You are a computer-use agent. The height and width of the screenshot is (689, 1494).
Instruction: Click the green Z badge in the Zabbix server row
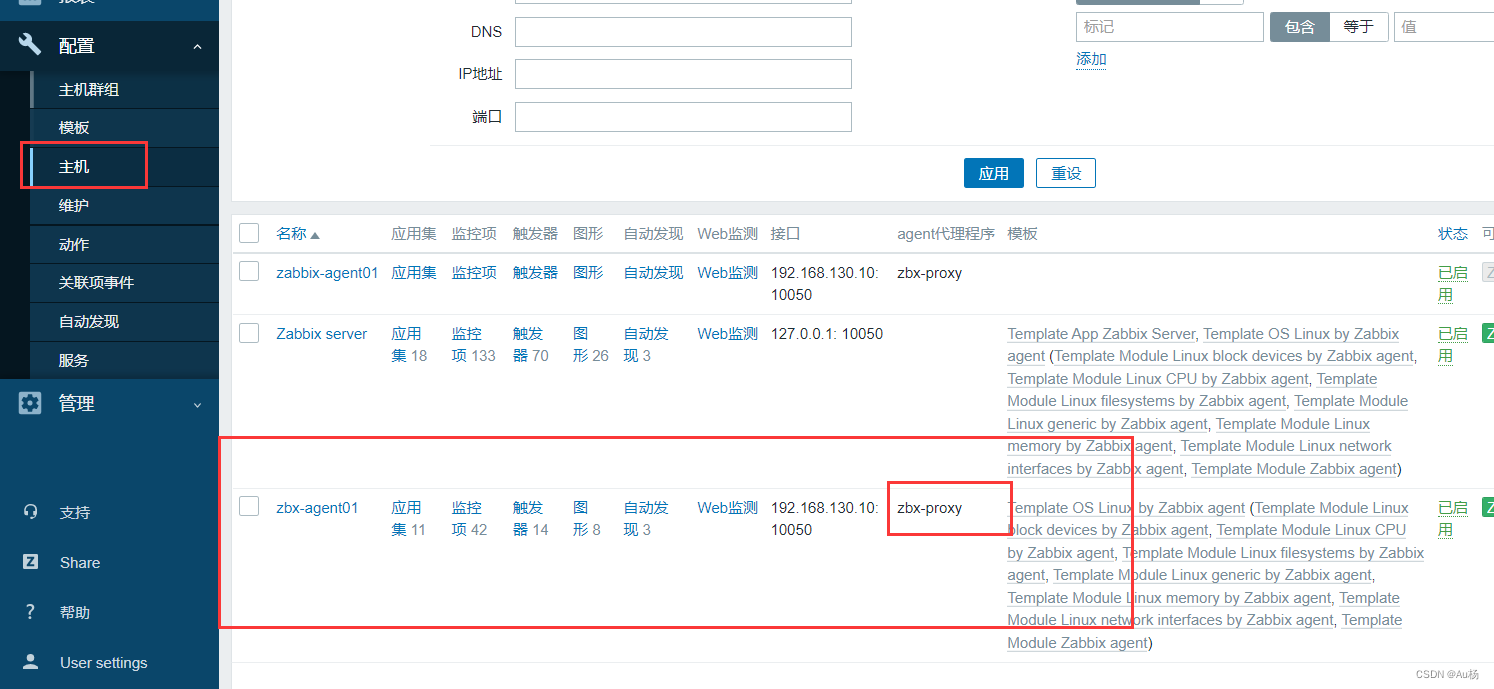point(1487,333)
